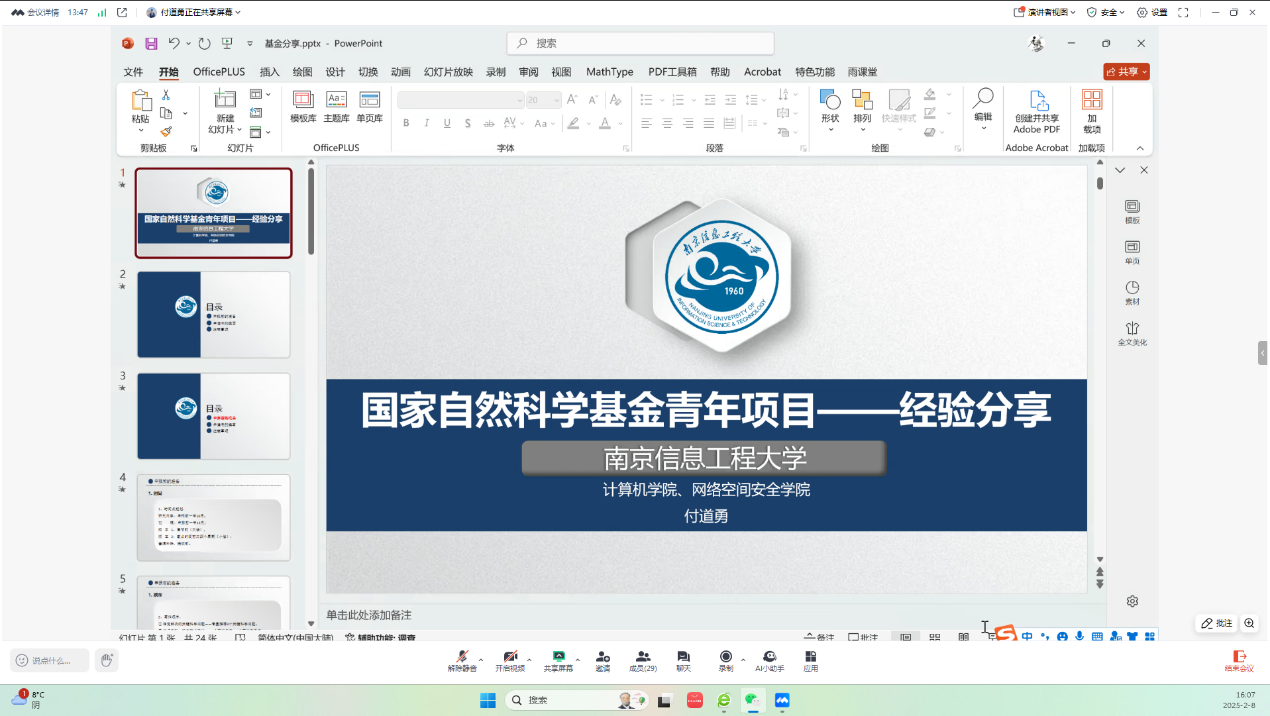Open the 单页库 single page library
This screenshot has width=1270, height=716.
(370, 106)
